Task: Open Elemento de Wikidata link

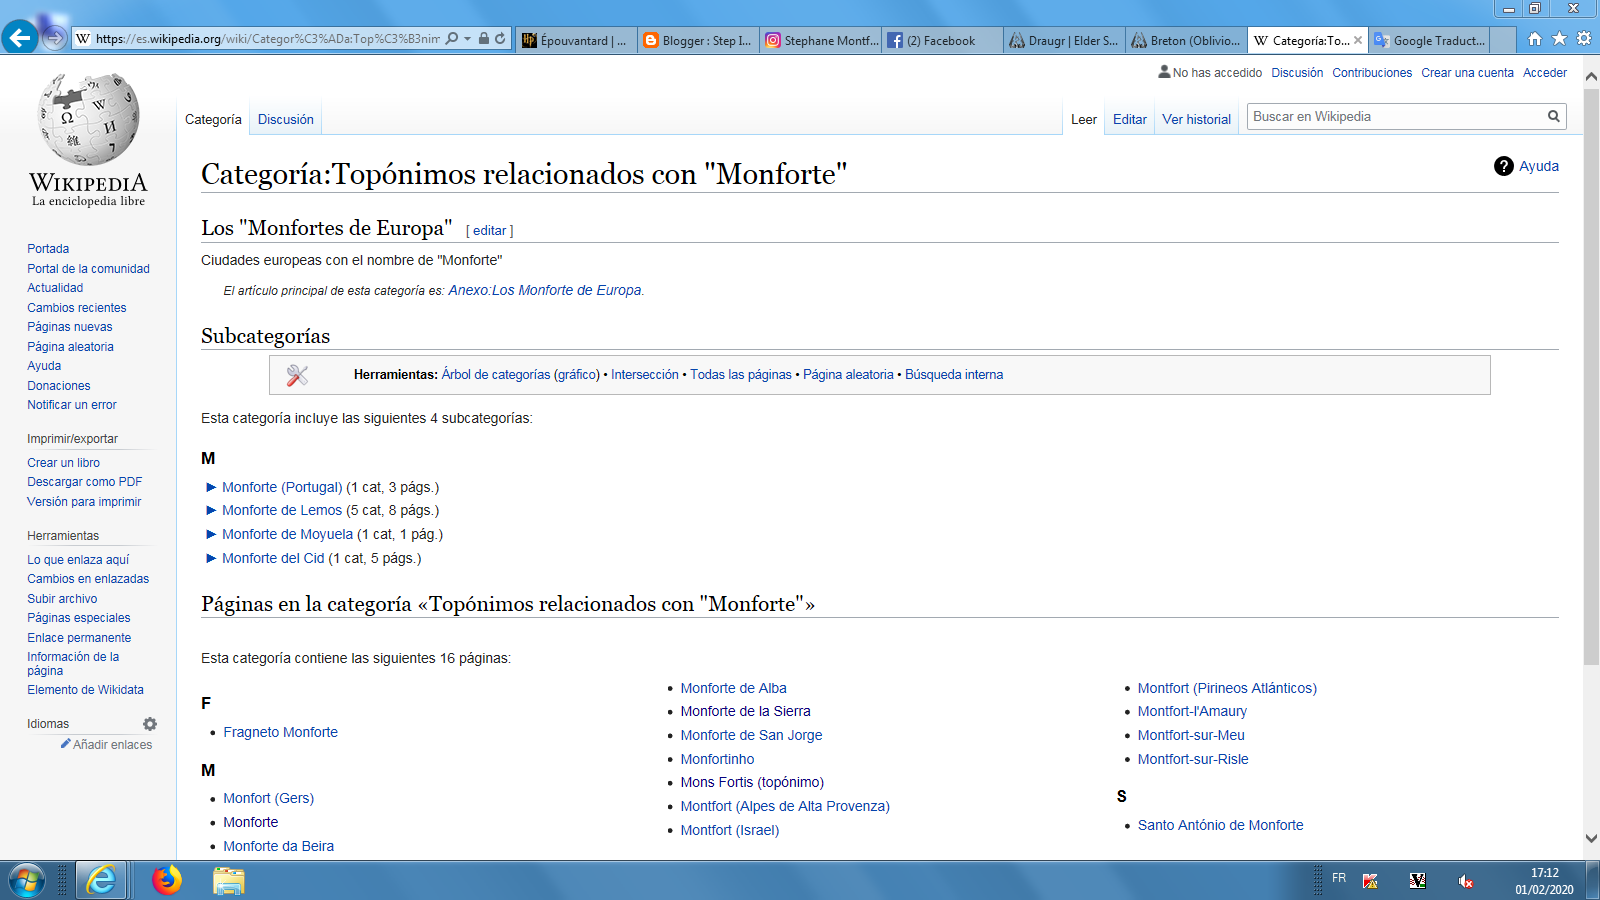Action: tap(85, 690)
